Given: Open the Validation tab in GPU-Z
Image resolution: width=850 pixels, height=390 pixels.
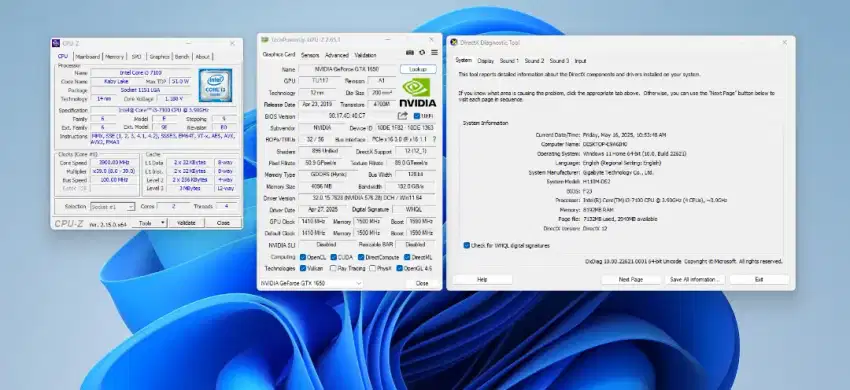Looking at the screenshot, I should tap(365, 55).
